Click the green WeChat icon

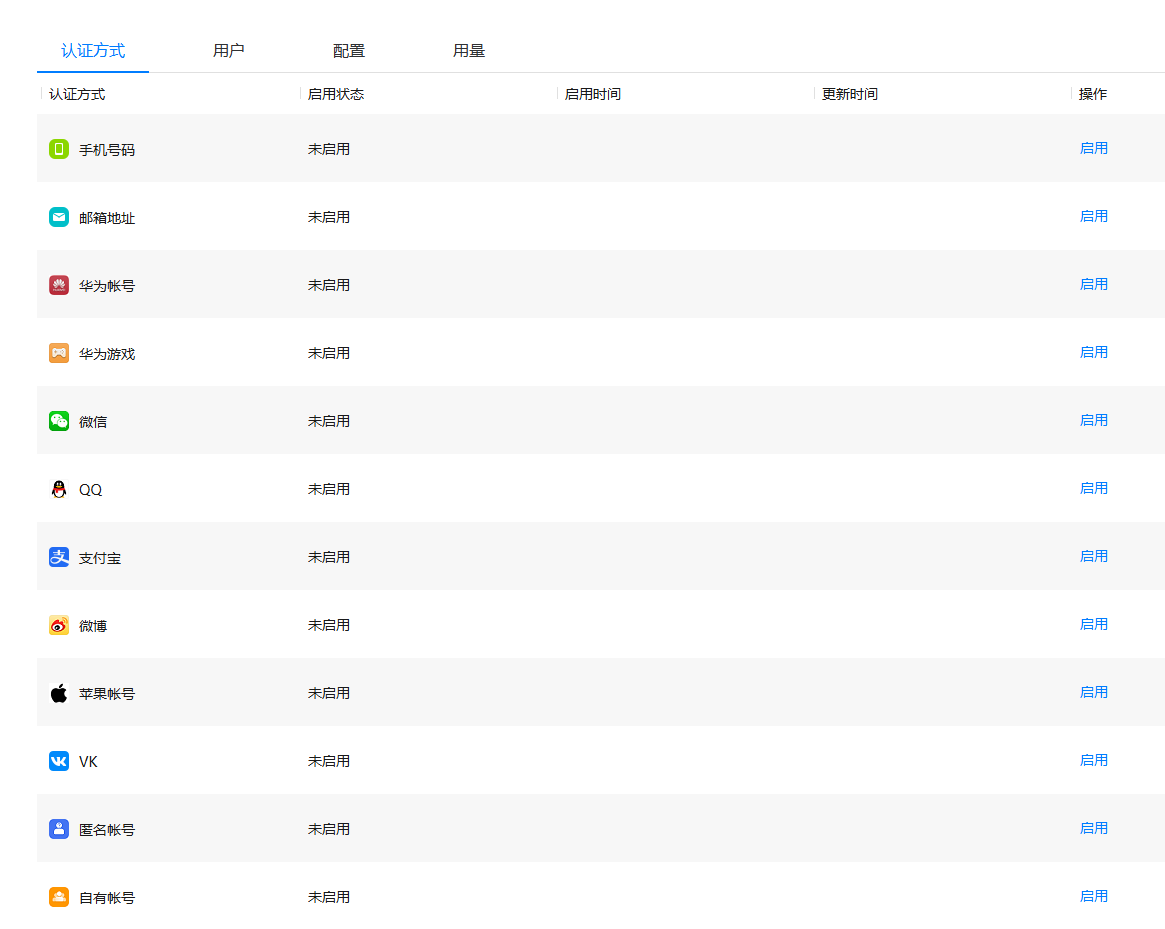(59, 421)
